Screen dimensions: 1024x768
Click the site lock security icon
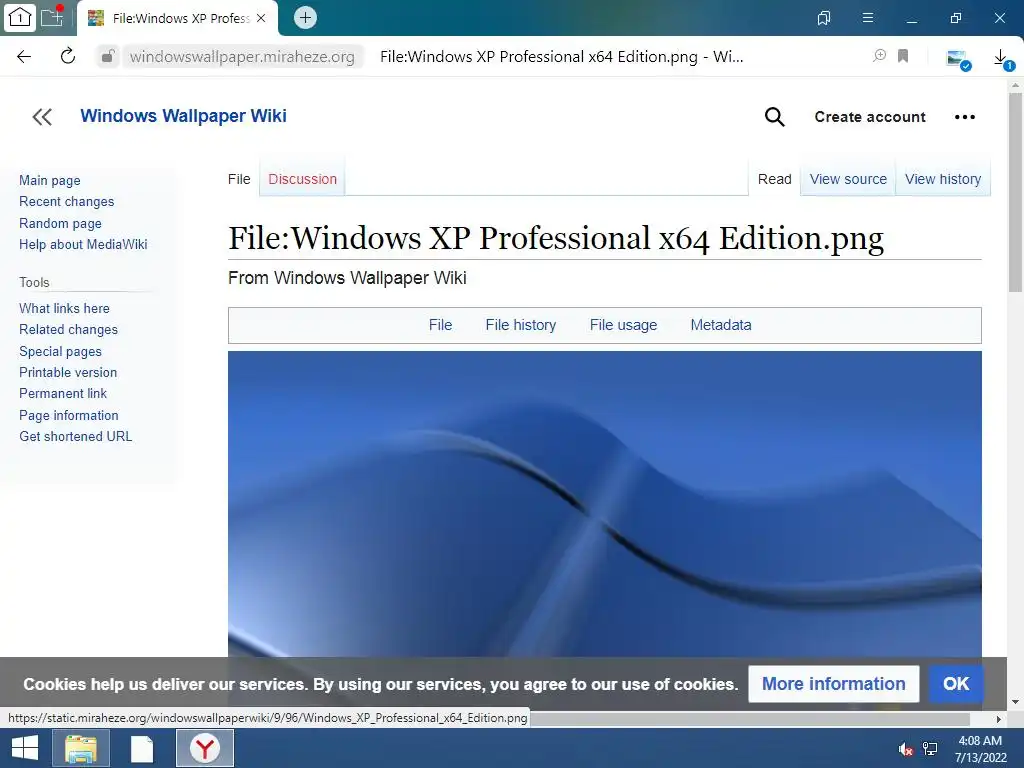108,57
